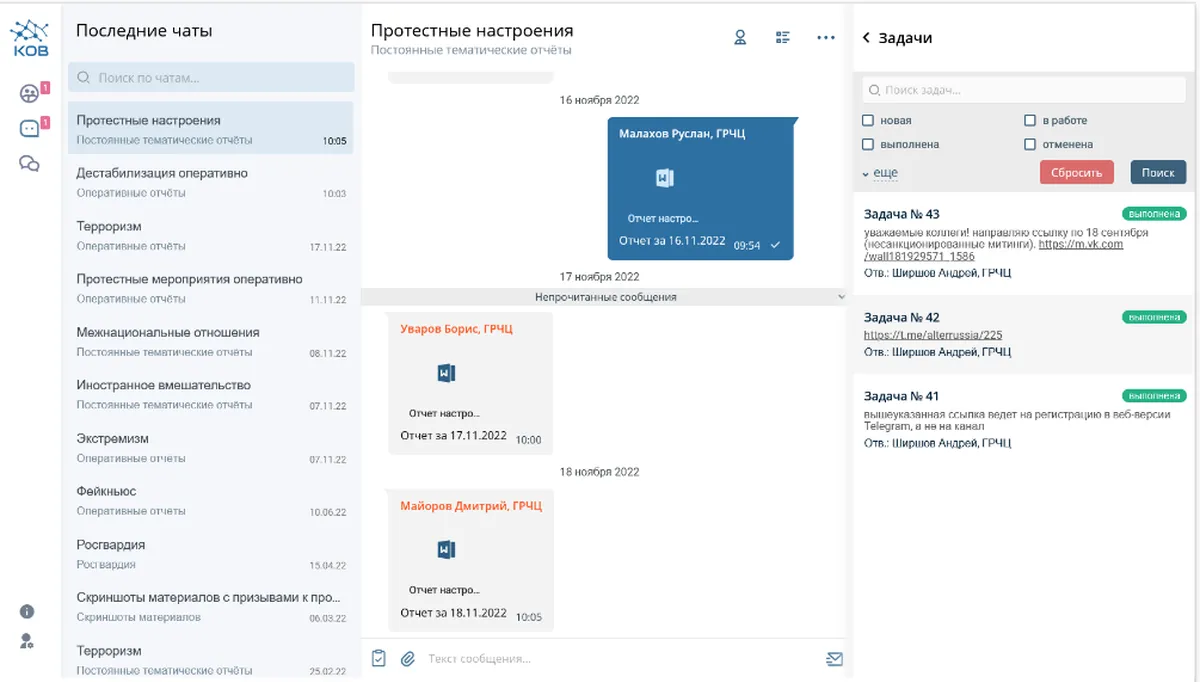Expand the "еще" additional filters
1200x682 pixels.
tap(881, 173)
